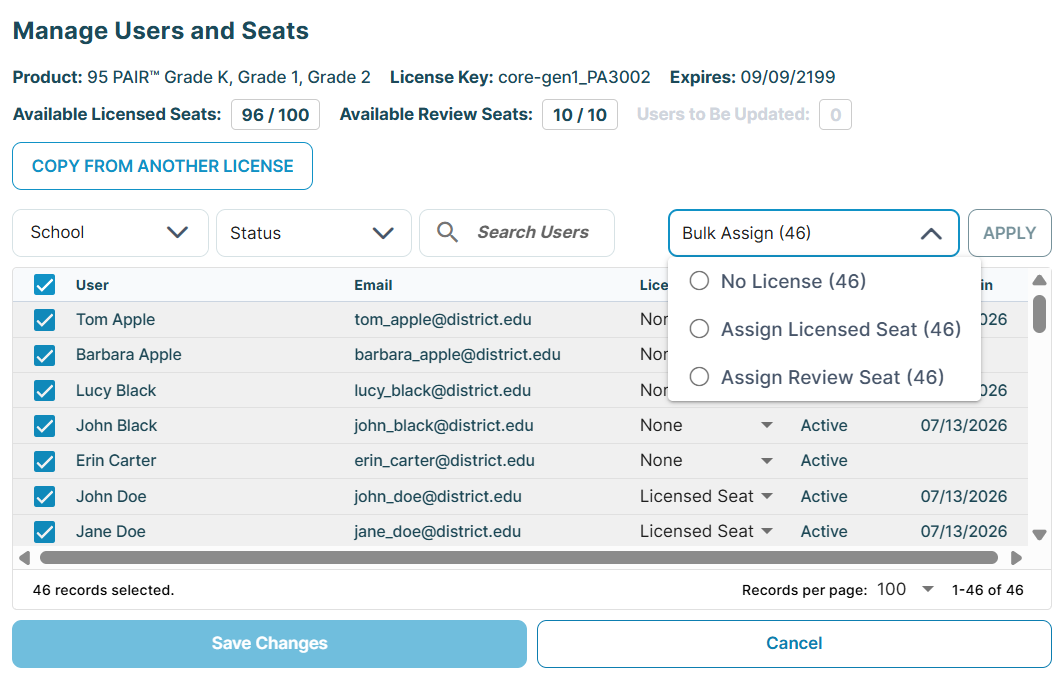Click horizontal scroll right arrow
Screen dimensions: 1064x683
(1016, 558)
